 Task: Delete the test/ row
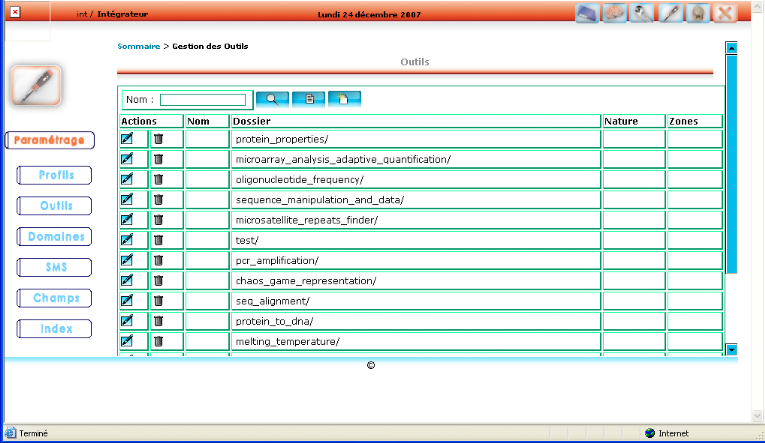tap(158, 240)
